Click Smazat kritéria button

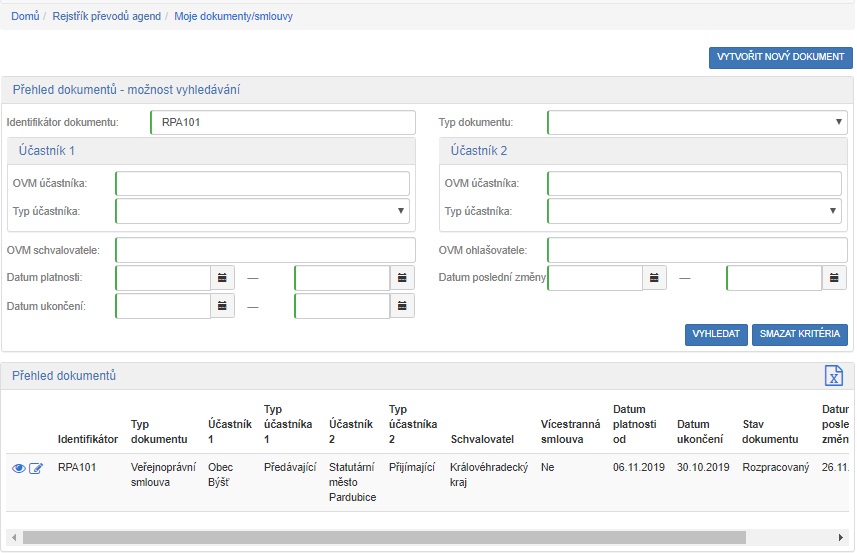coord(799,334)
